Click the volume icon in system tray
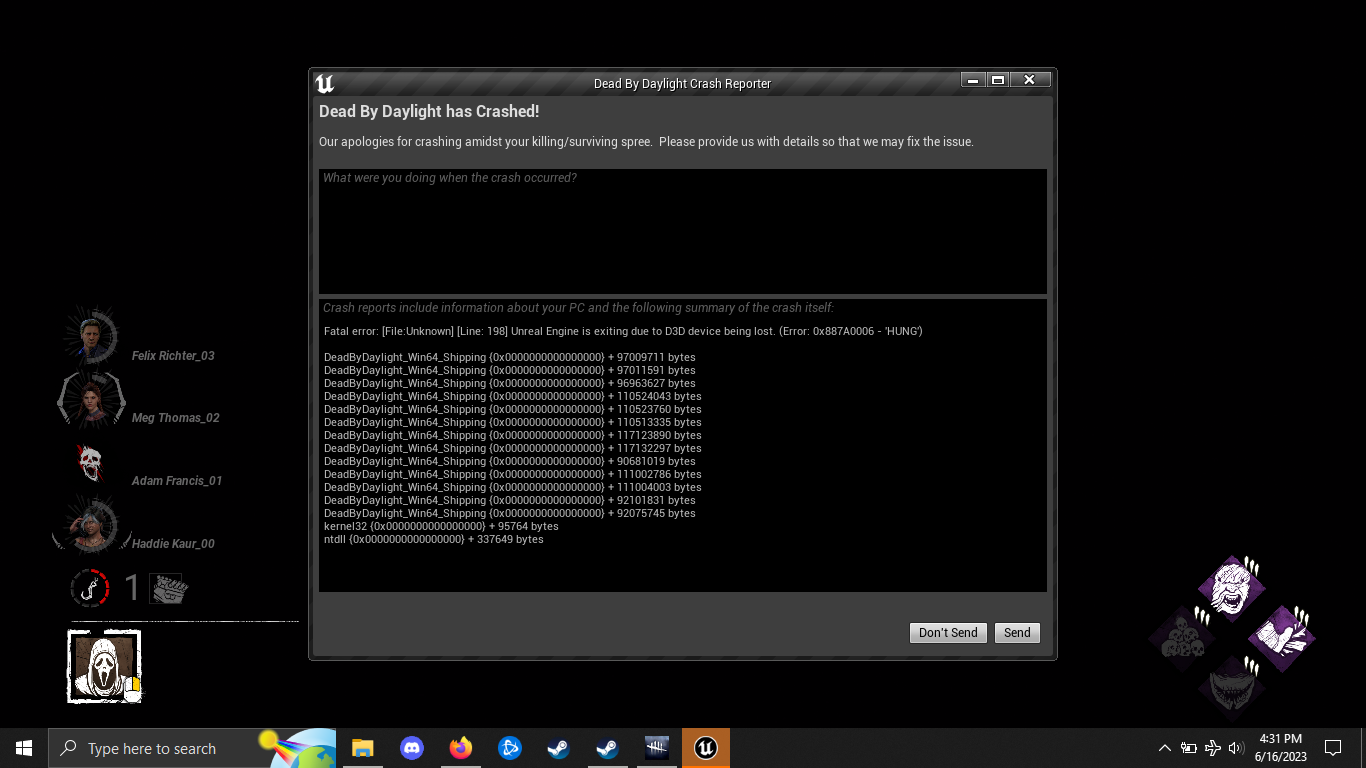The image size is (1366, 768). 1236,748
